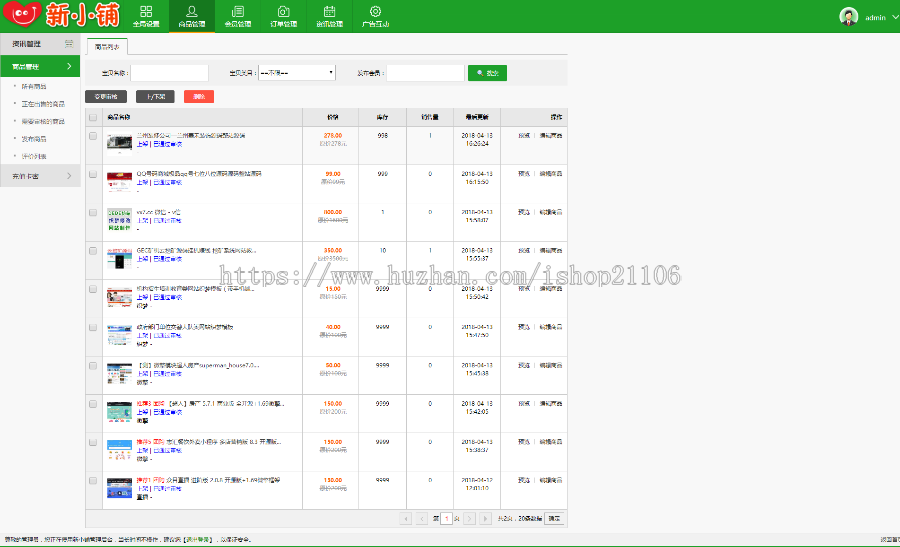Toggle the select-all checkbox in table header
The image size is (900, 547).
click(x=93, y=117)
